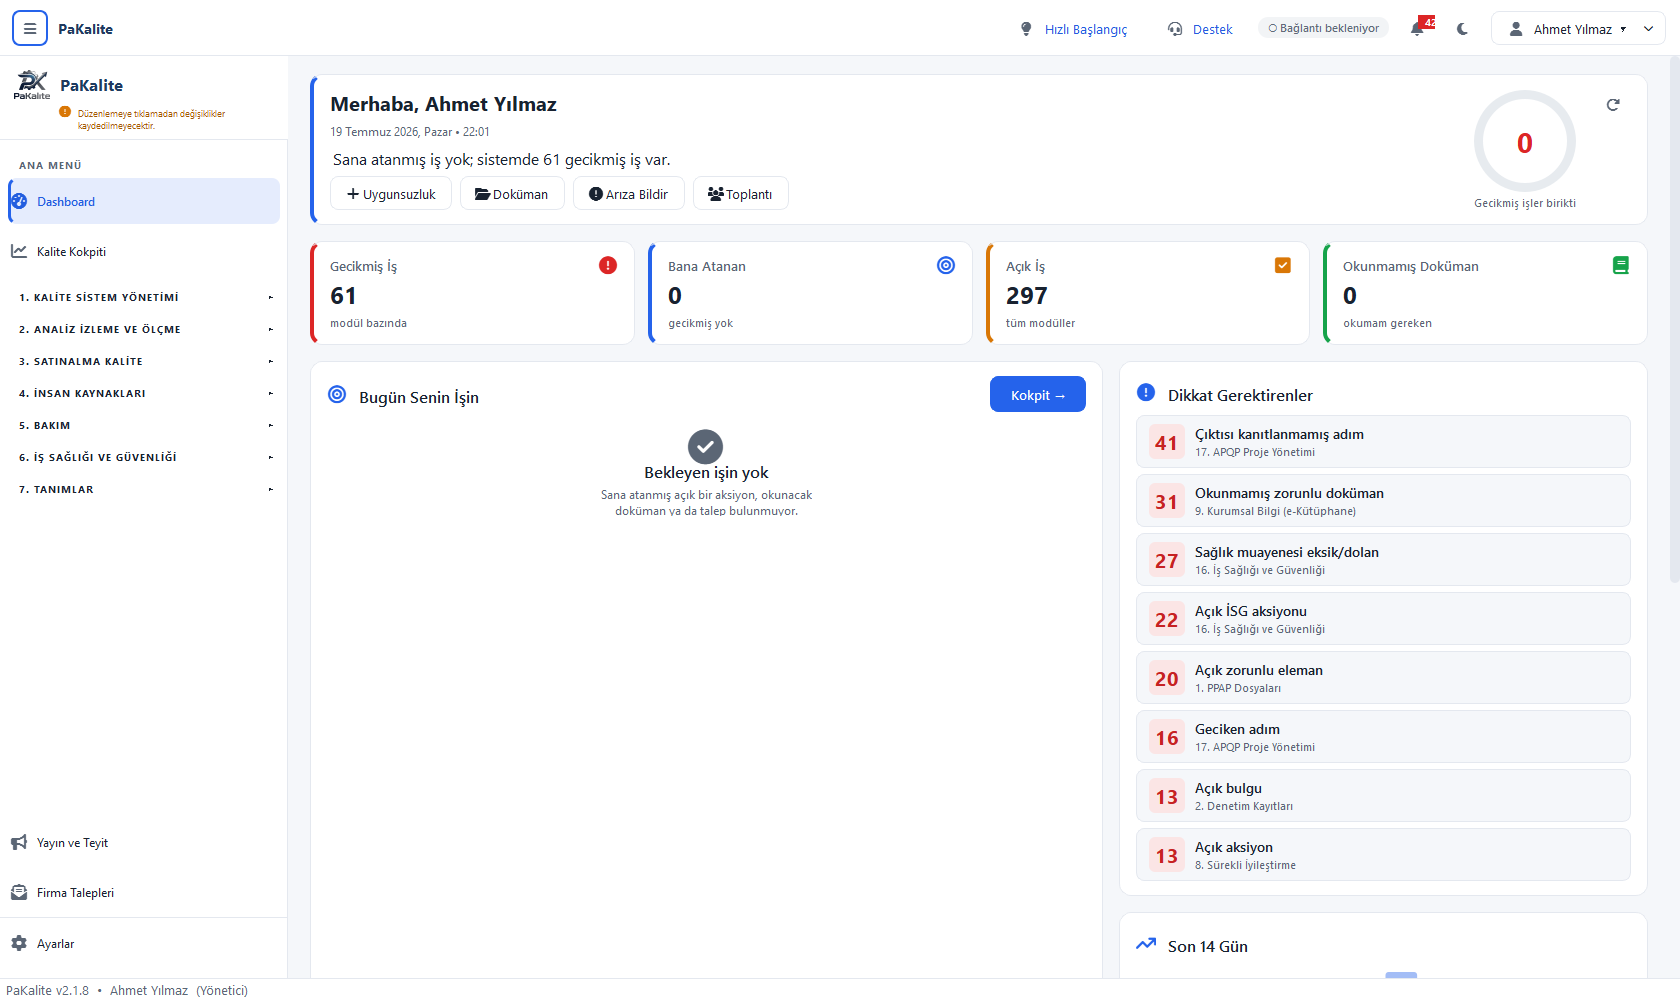Expand 5. Bakım section

(144, 425)
